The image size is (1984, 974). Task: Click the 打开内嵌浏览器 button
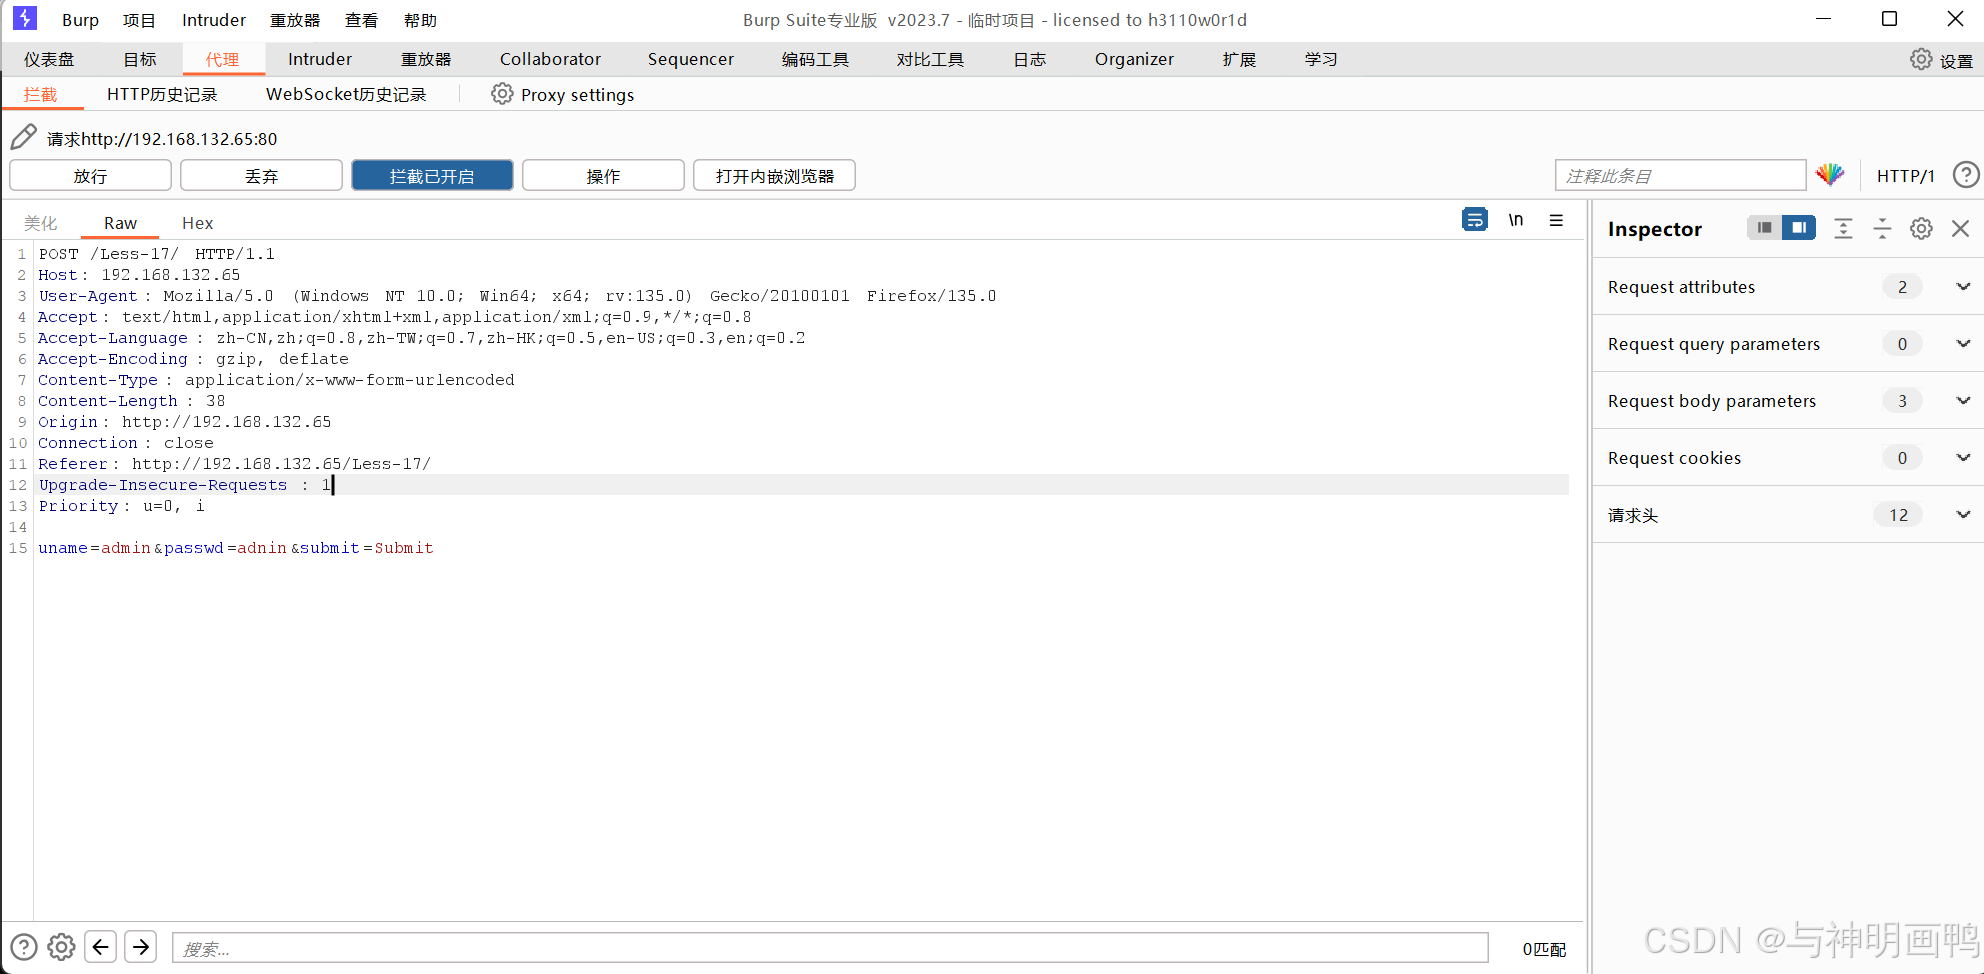point(774,176)
